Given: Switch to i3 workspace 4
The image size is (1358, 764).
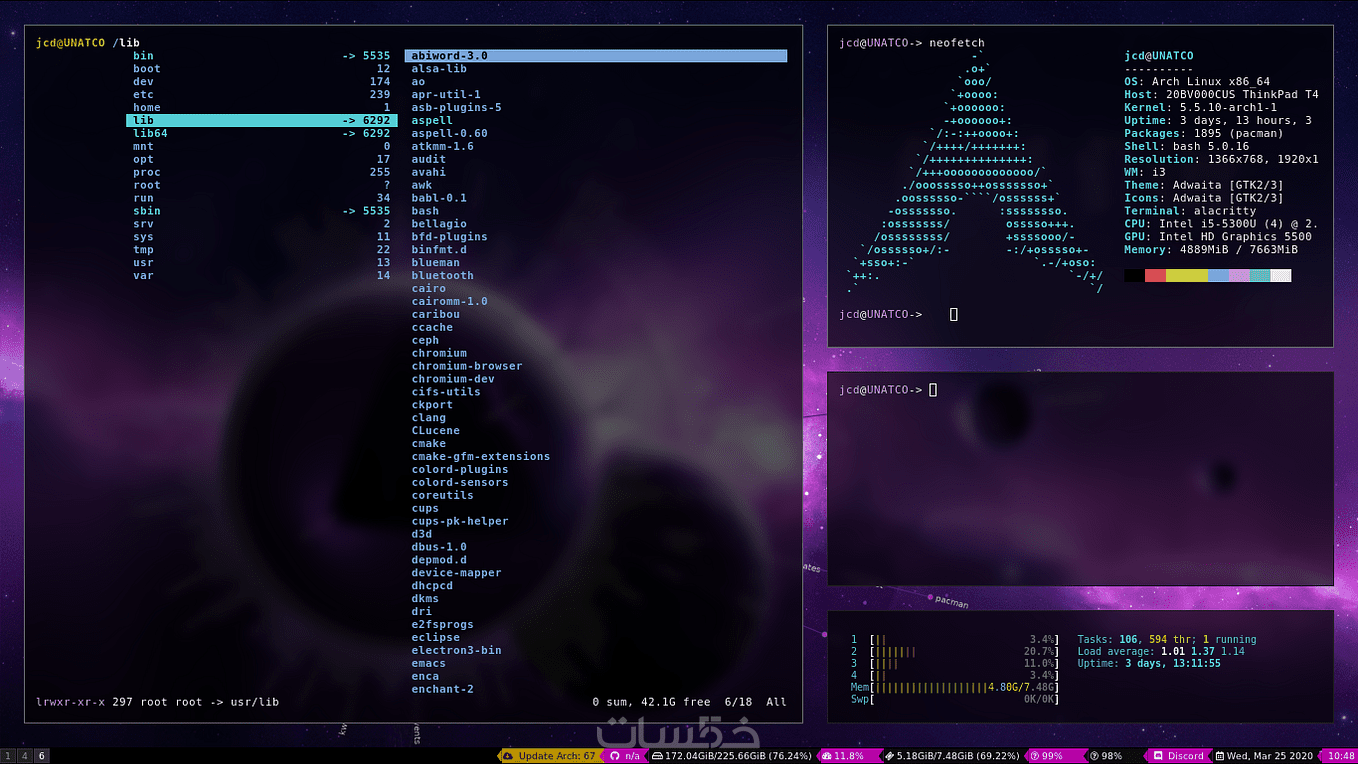Looking at the screenshot, I should [25, 756].
